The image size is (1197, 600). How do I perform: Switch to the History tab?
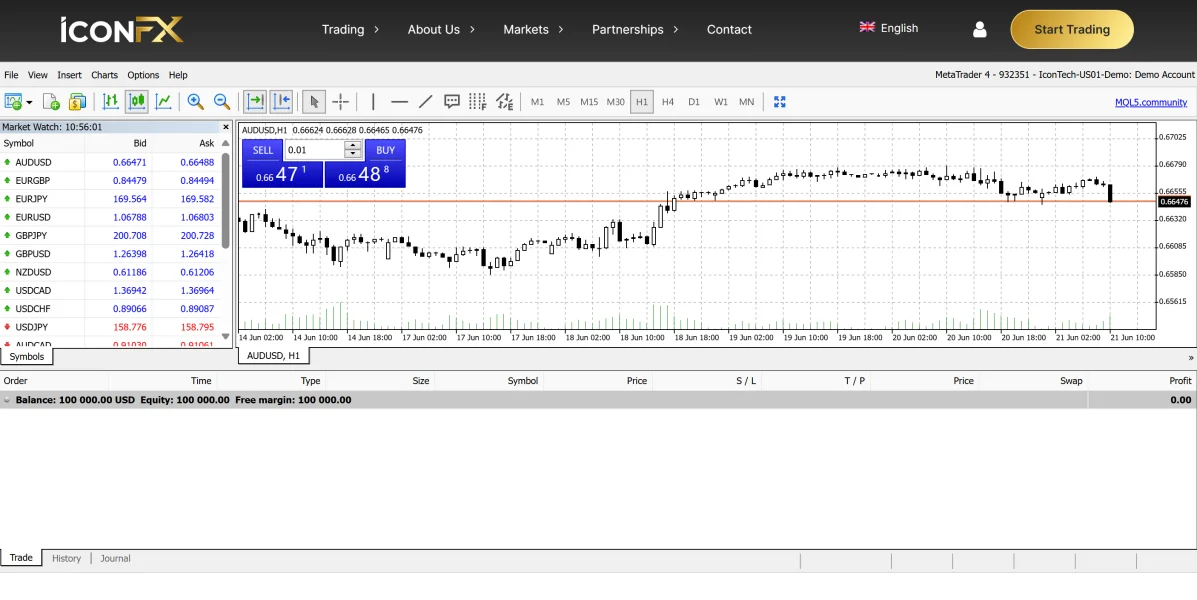point(67,558)
